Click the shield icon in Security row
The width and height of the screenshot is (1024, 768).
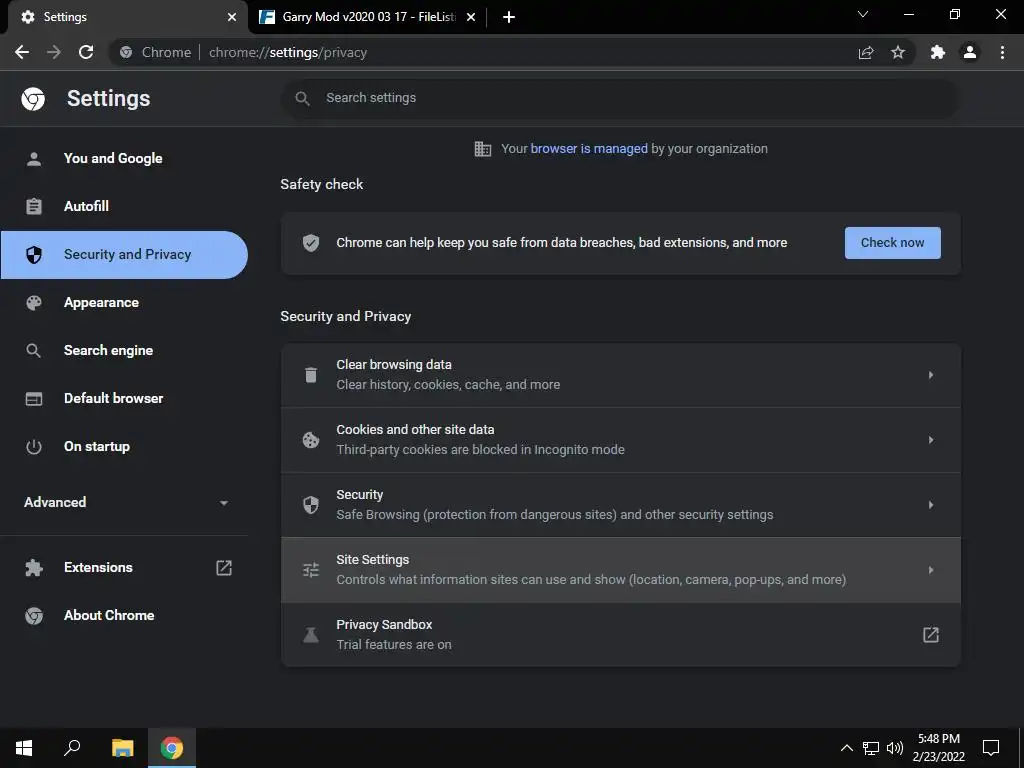click(x=311, y=504)
